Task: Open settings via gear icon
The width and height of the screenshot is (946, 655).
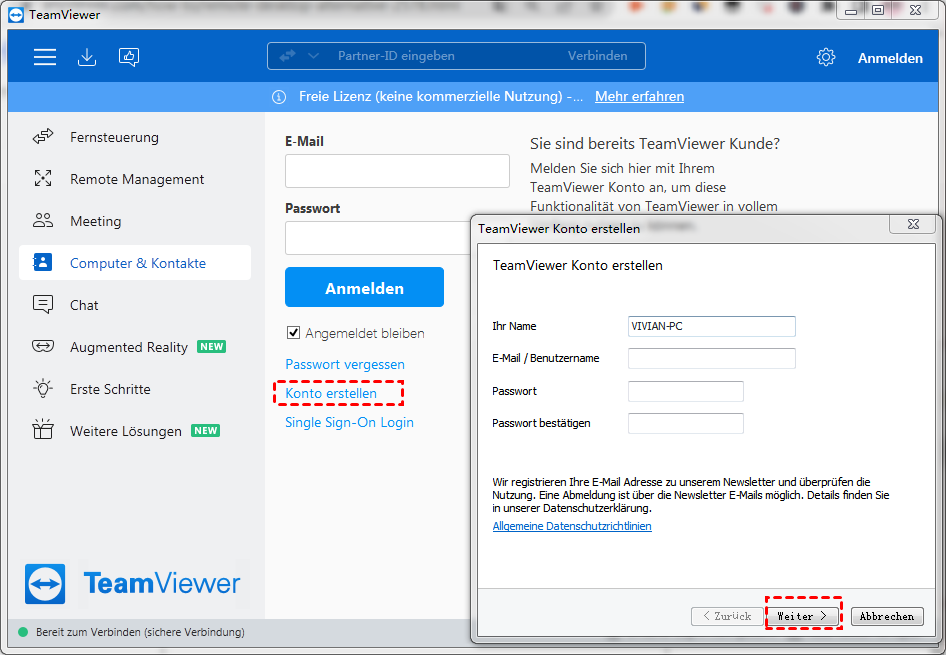Action: click(x=826, y=57)
